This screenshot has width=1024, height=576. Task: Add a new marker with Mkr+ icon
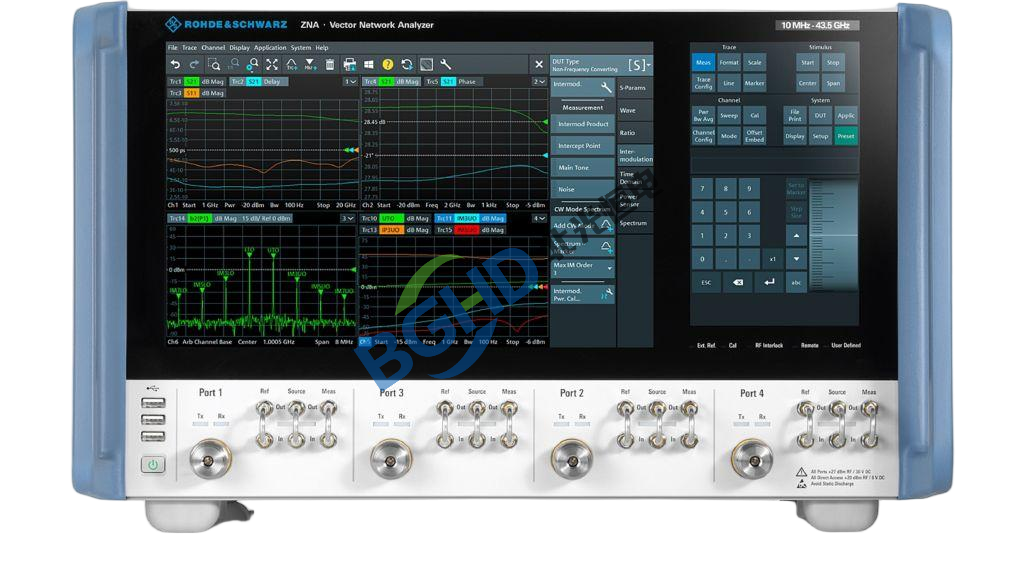(x=310, y=65)
